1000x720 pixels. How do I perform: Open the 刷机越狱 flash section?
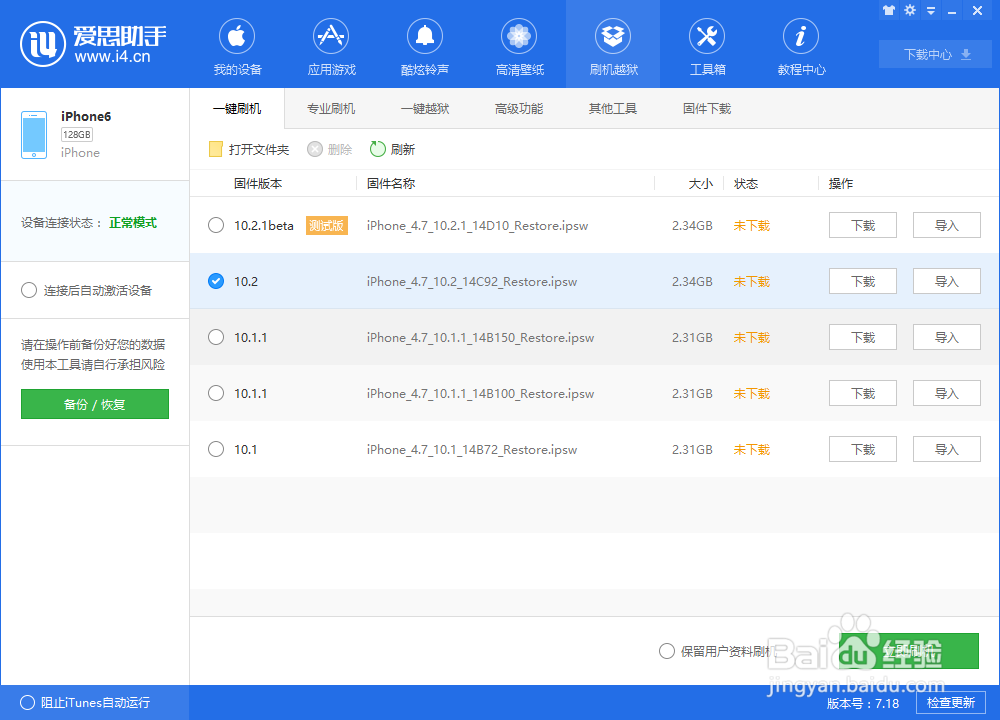tap(613, 46)
